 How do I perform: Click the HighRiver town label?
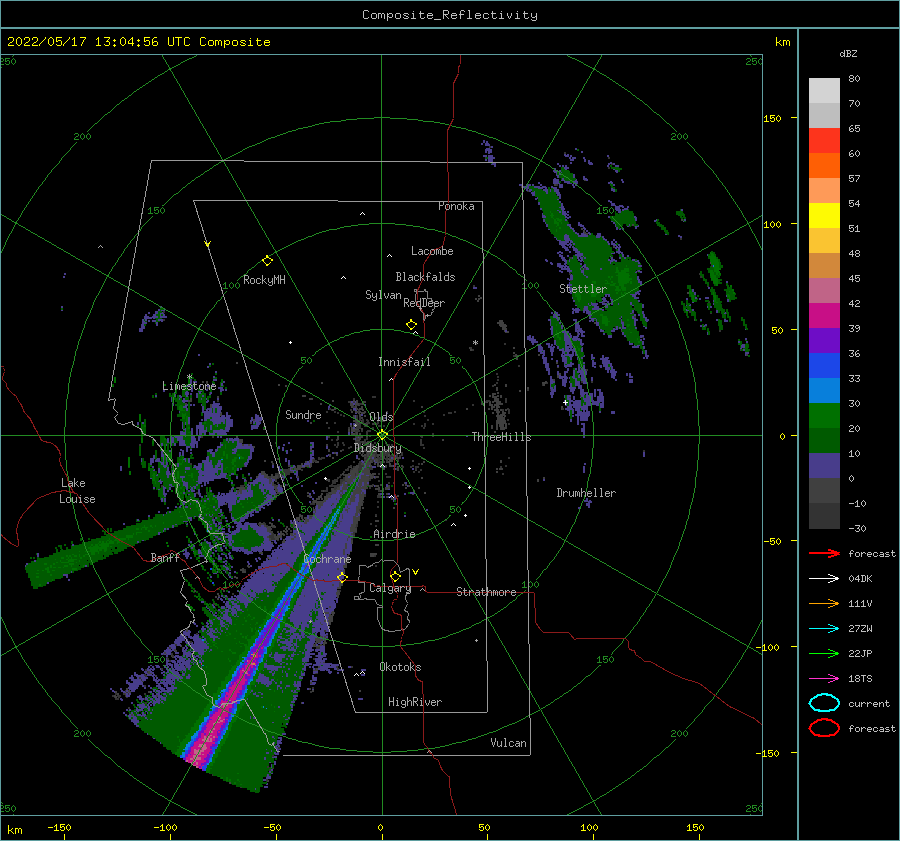415,702
